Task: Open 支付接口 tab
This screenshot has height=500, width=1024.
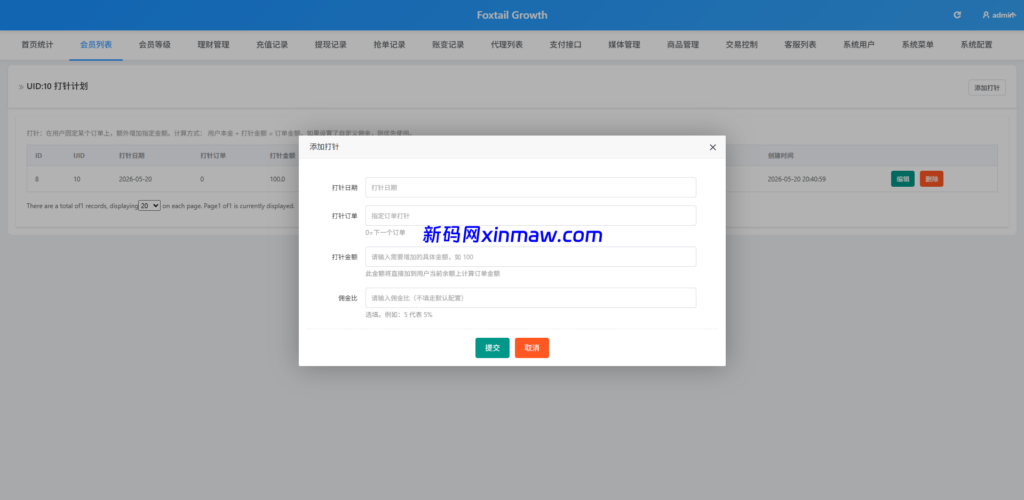Action: point(566,45)
